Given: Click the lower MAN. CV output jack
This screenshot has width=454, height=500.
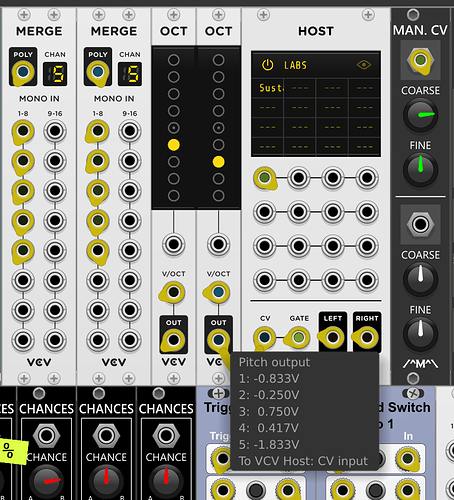Looking at the screenshot, I should 420,224.
